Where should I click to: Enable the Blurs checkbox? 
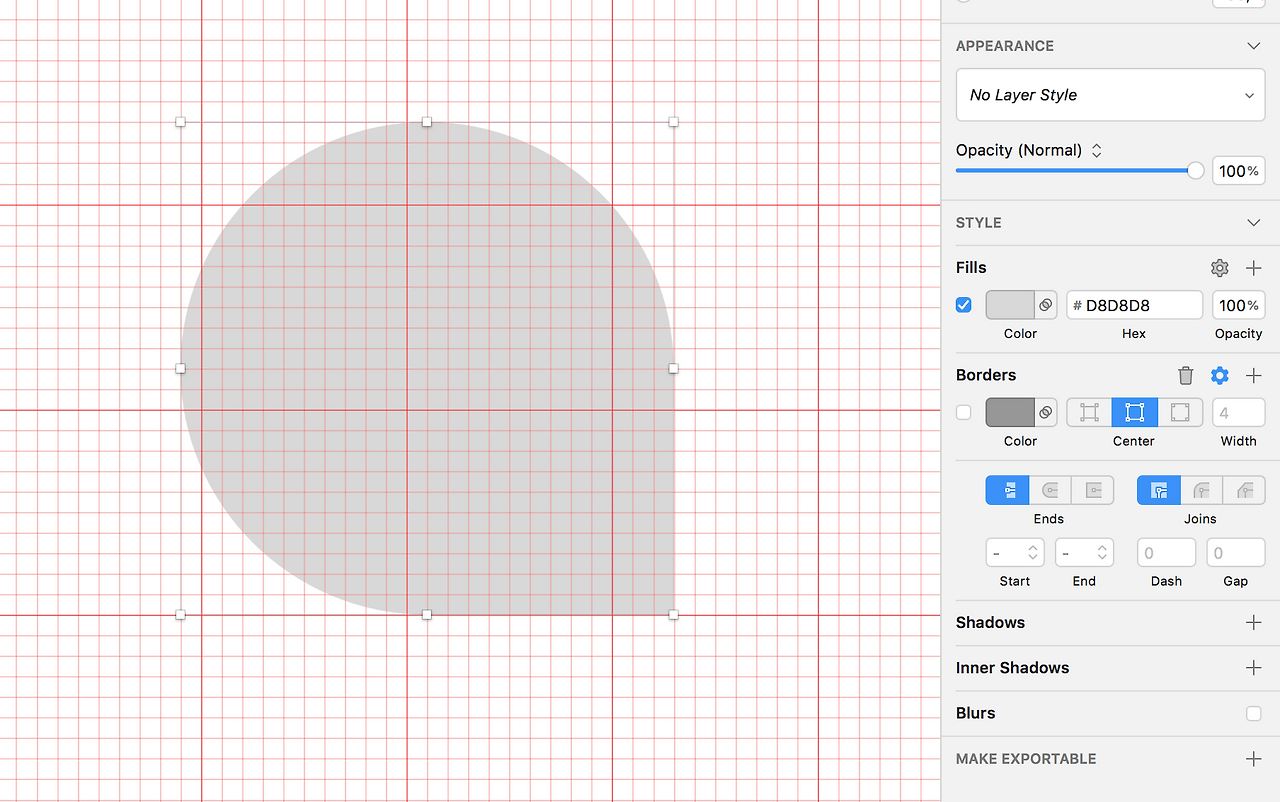click(1253, 713)
